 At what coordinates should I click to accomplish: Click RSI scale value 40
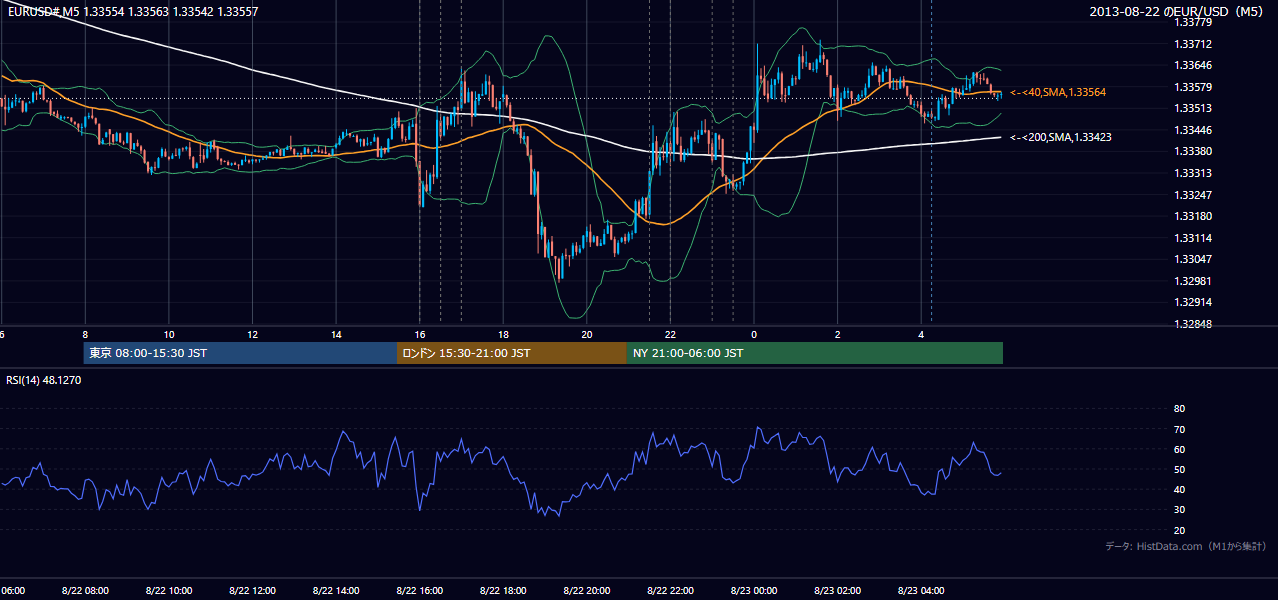[1179, 490]
